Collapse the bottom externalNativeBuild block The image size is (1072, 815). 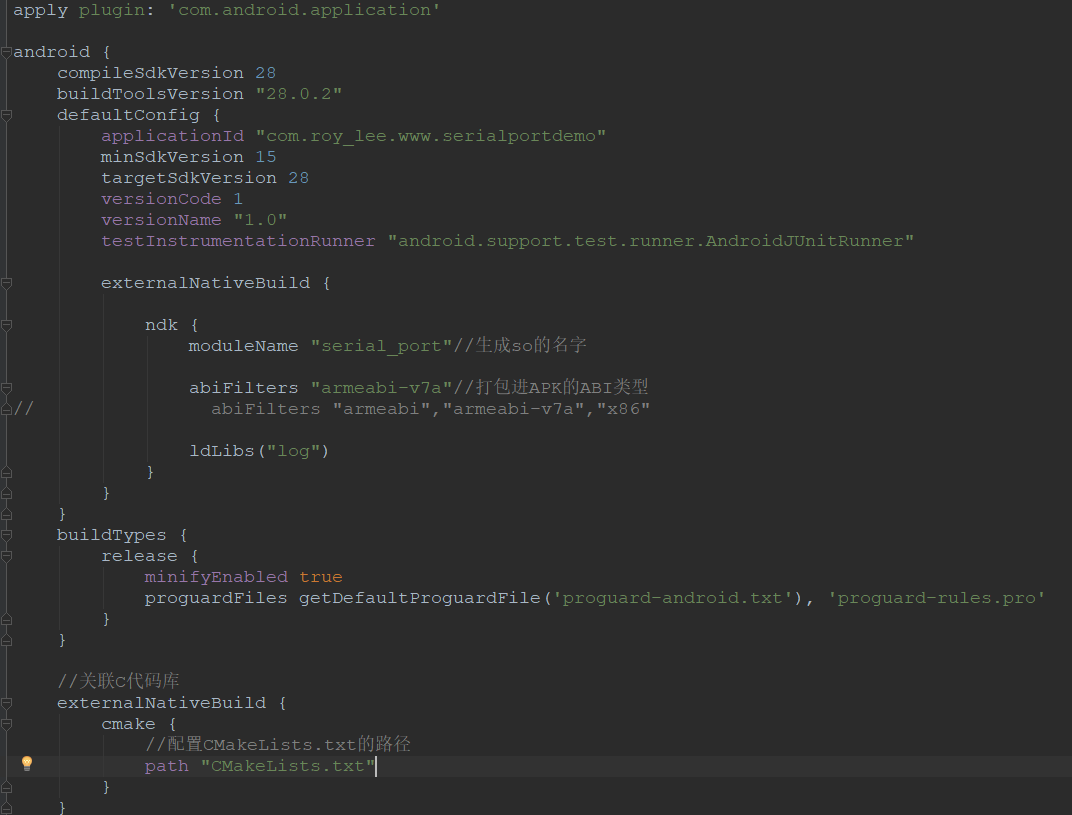point(6,702)
